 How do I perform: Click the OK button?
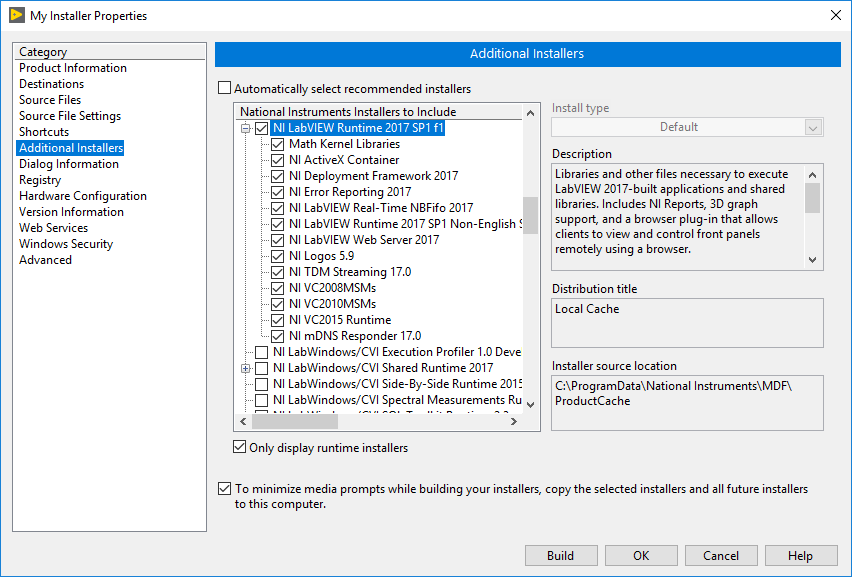click(x=641, y=555)
